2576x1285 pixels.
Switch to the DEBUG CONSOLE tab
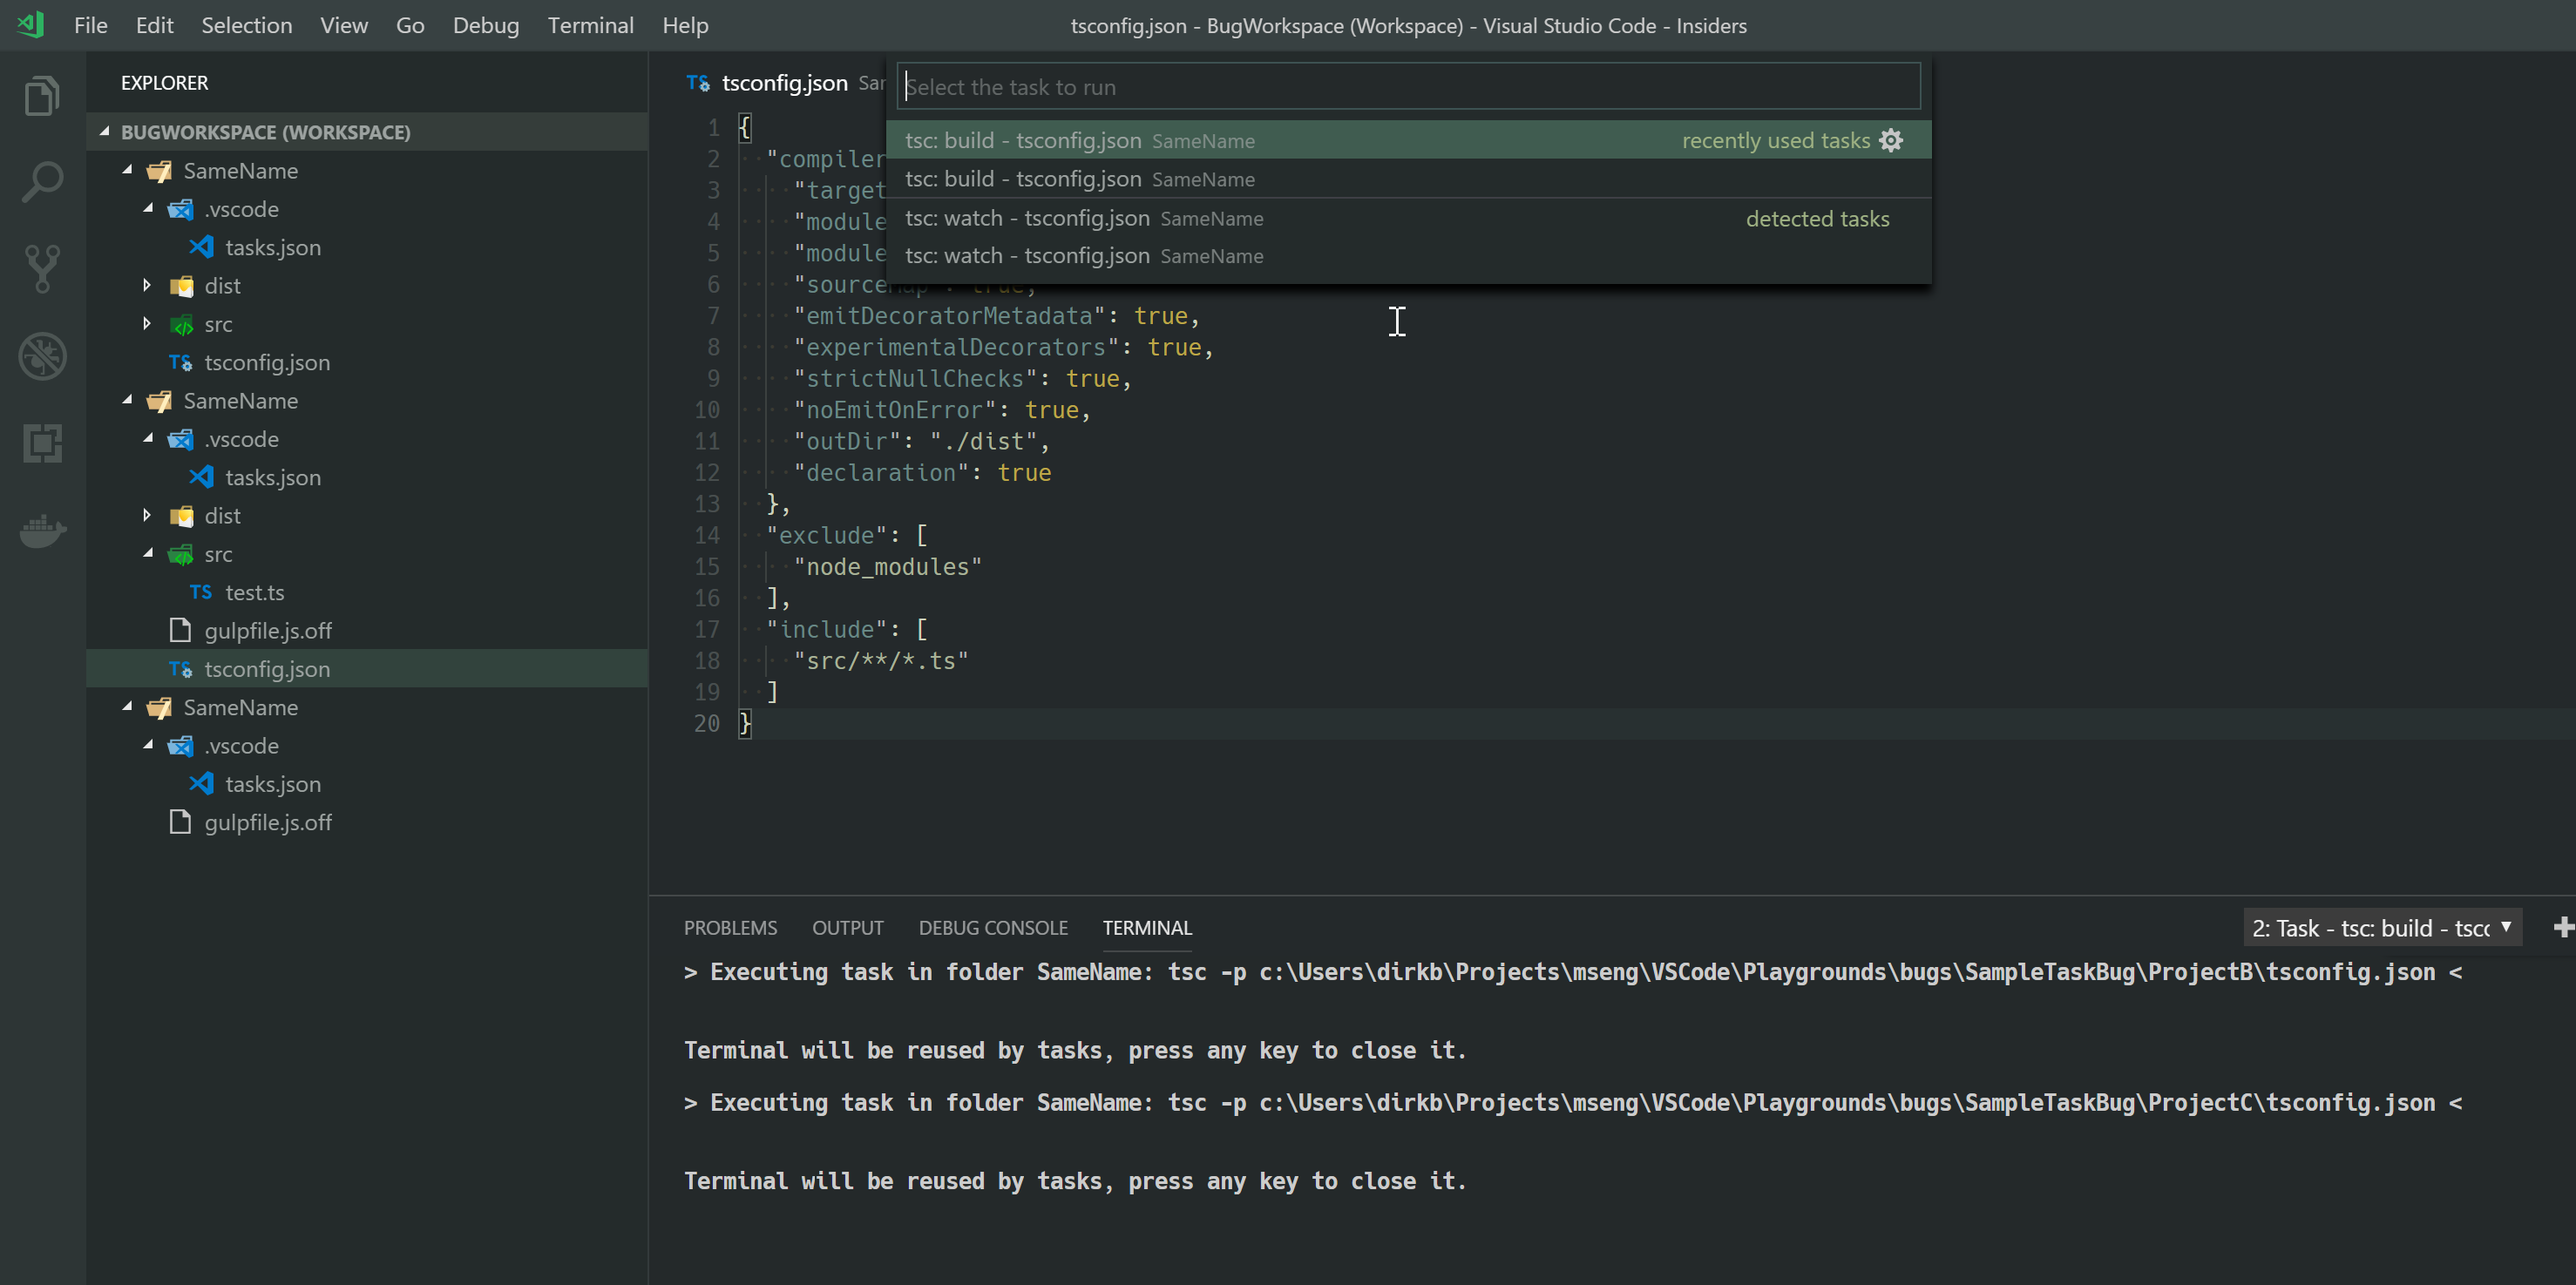tap(992, 927)
